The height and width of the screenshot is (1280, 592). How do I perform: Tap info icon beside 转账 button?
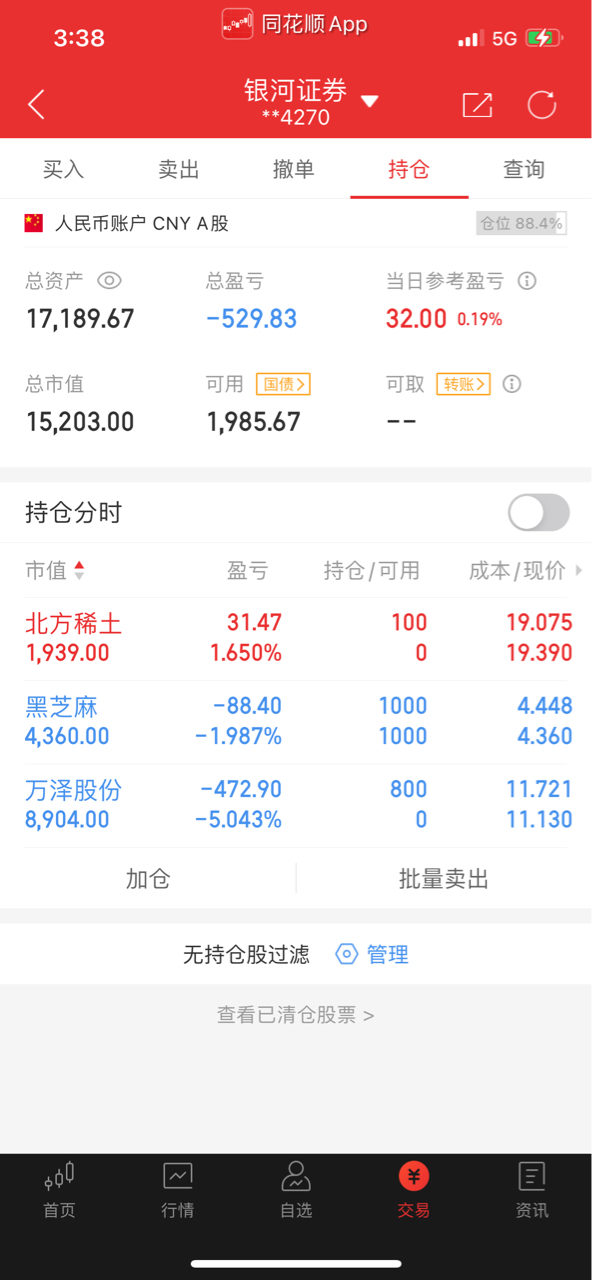click(512, 384)
